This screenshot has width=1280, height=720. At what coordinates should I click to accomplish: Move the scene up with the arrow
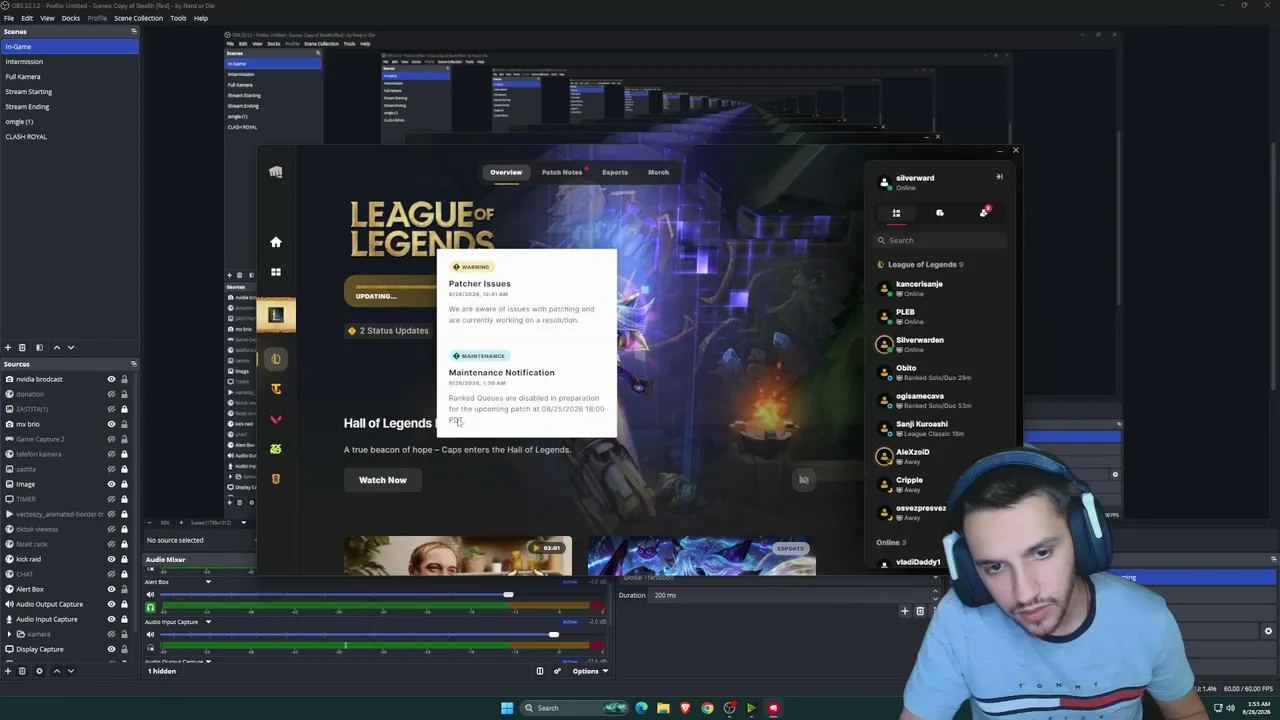[x=56, y=347]
